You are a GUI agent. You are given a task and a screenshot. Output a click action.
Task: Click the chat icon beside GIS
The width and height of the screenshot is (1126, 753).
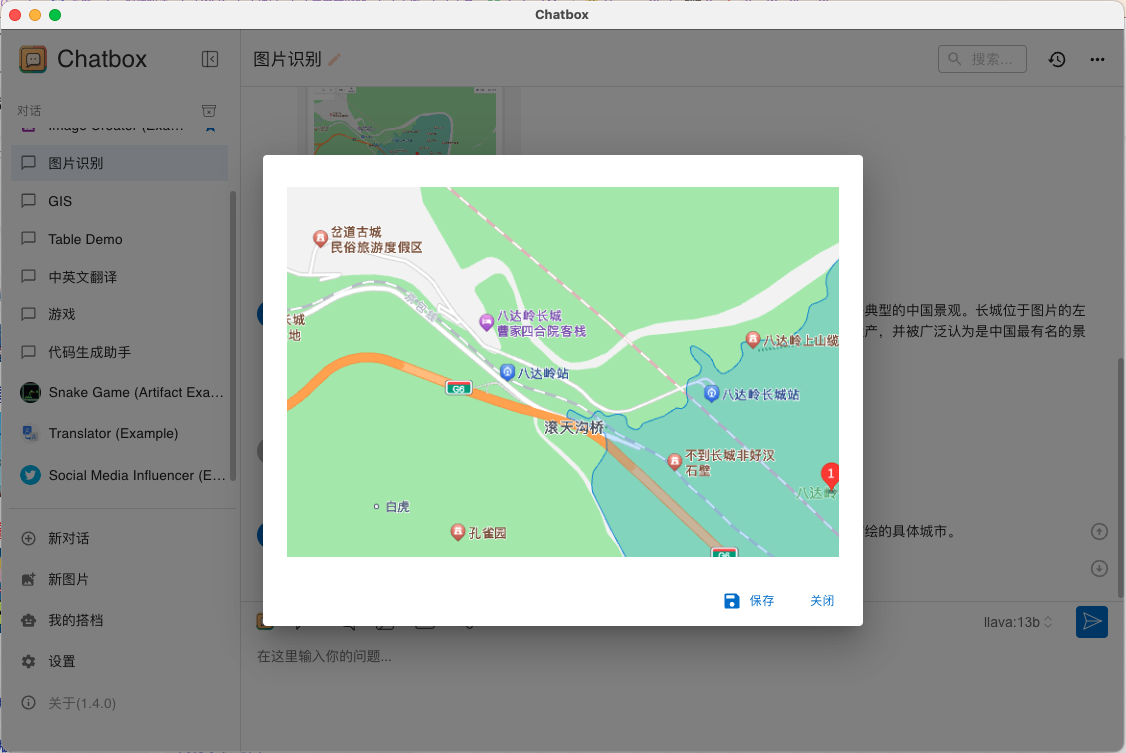click(x=29, y=200)
